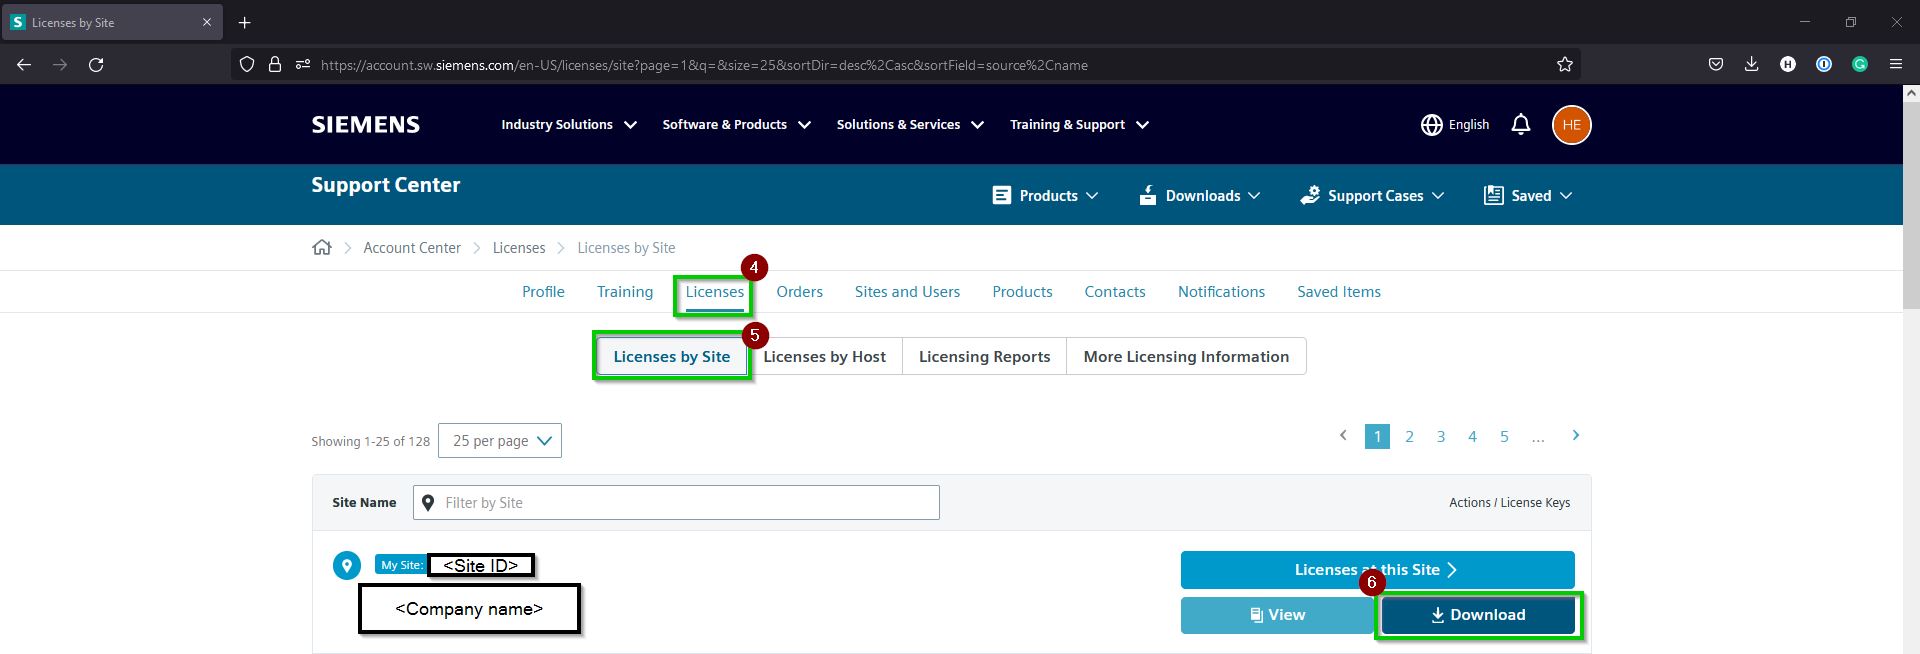The image size is (1920, 654).
Task: Expand the Downloads dropdown in Support Center
Action: (1200, 196)
